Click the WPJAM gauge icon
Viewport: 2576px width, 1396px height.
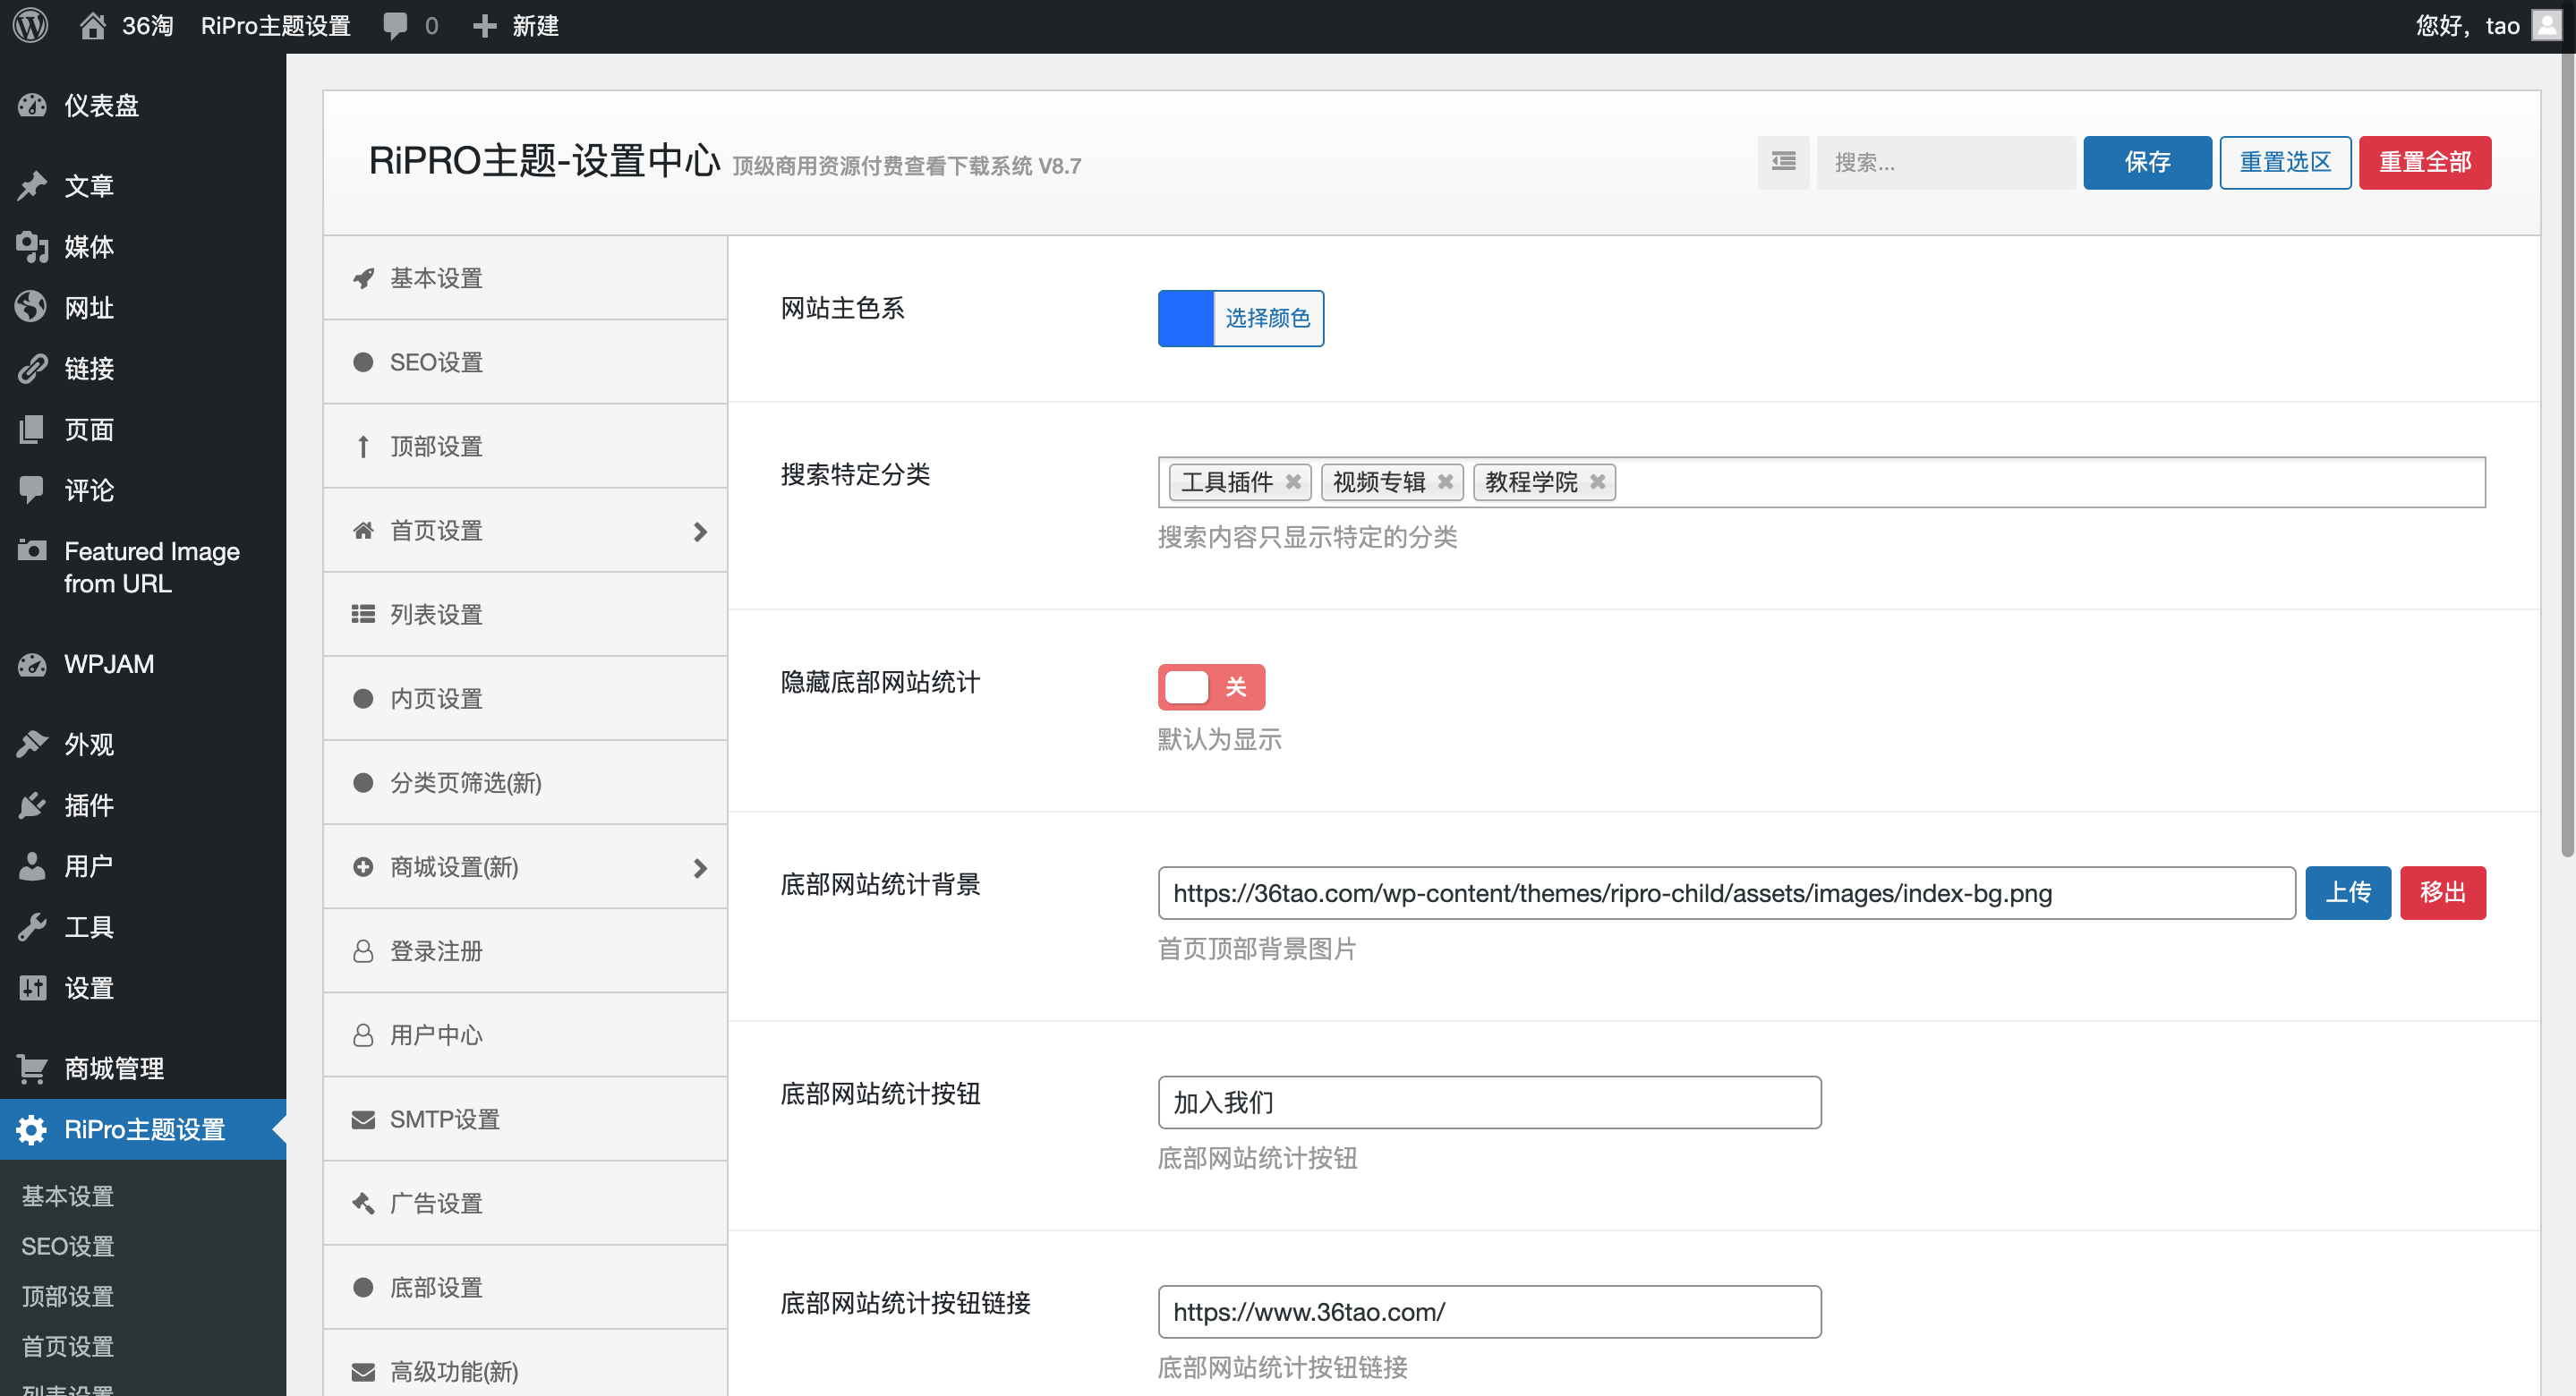[32, 664]
